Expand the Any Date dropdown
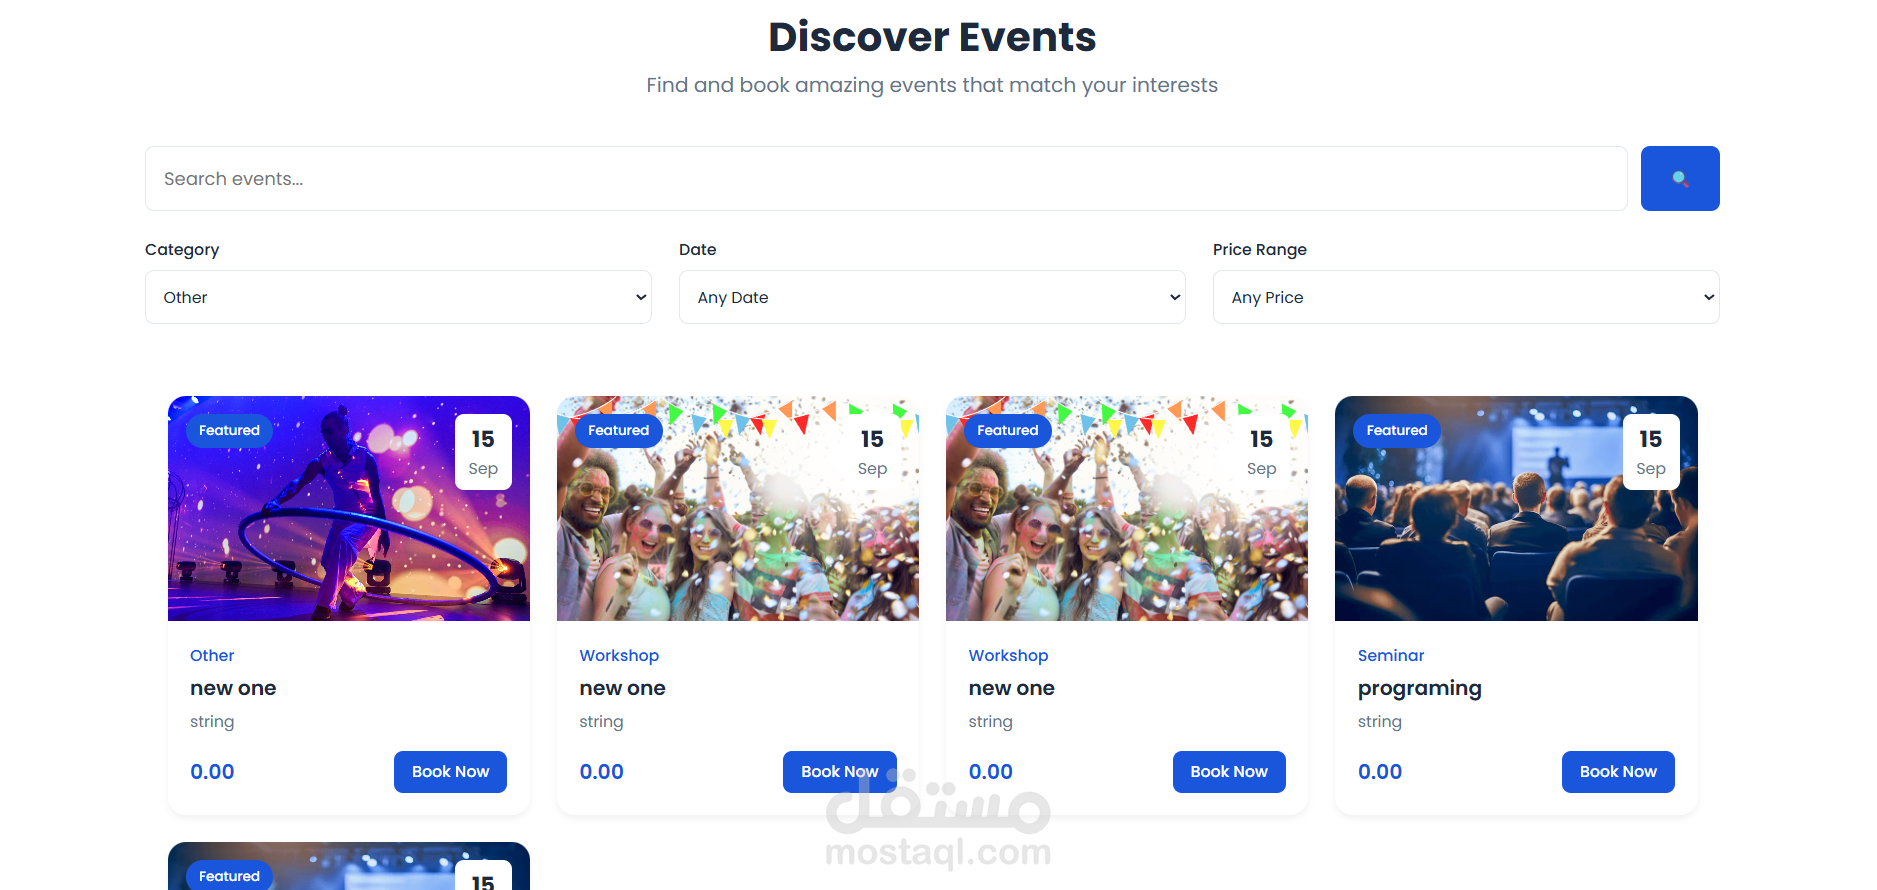 point(932,297)
